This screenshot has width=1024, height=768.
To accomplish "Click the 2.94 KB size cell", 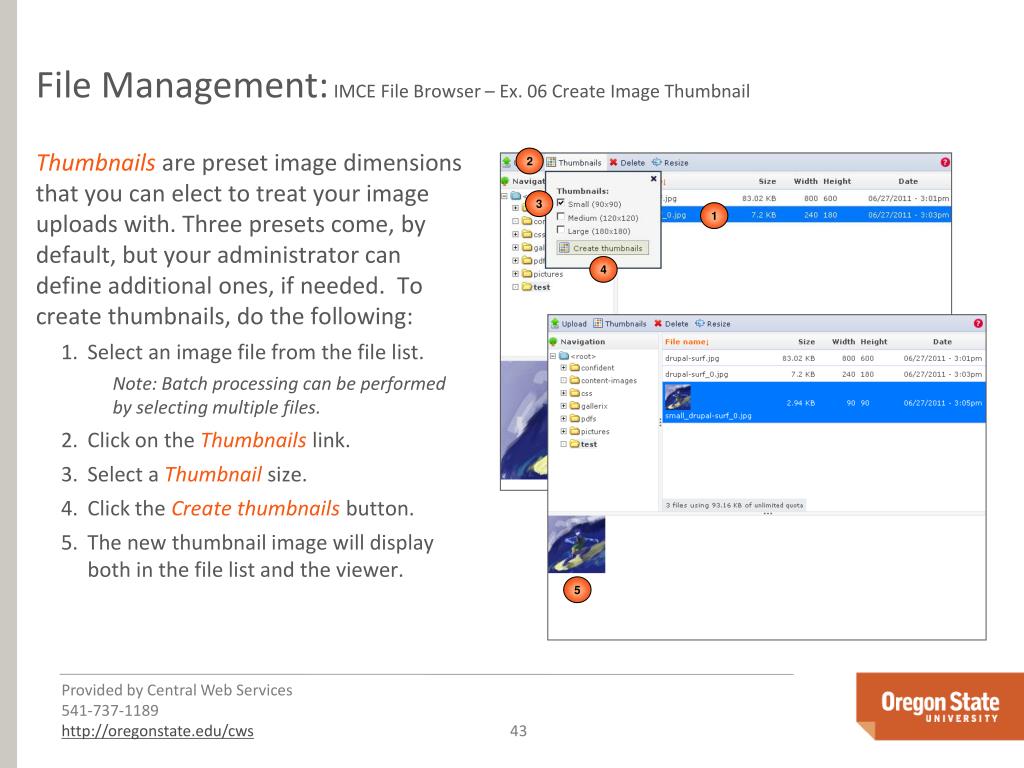I will pyautogui.click(x=801, y=403).
